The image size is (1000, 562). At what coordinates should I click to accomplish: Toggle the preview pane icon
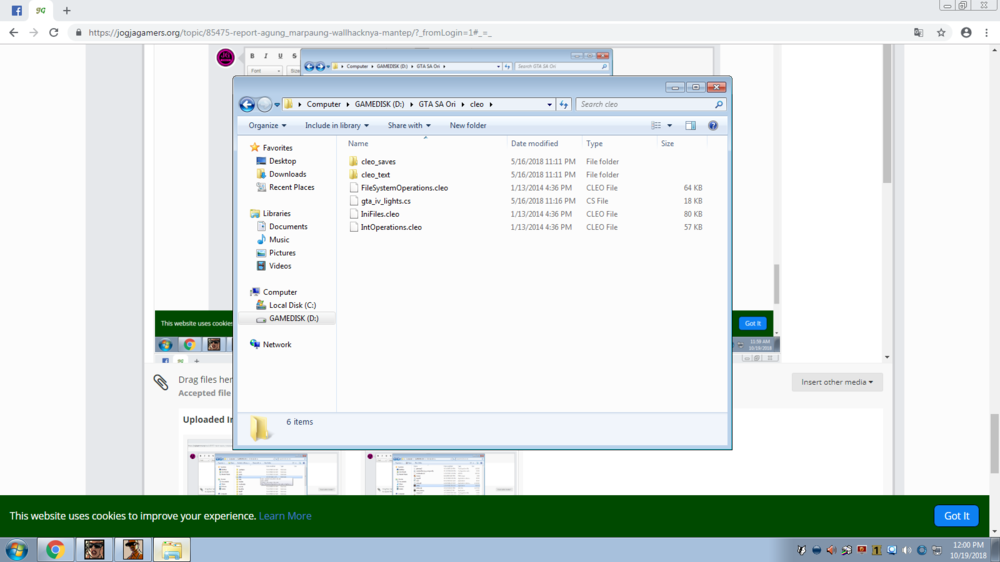click(691, 126)
